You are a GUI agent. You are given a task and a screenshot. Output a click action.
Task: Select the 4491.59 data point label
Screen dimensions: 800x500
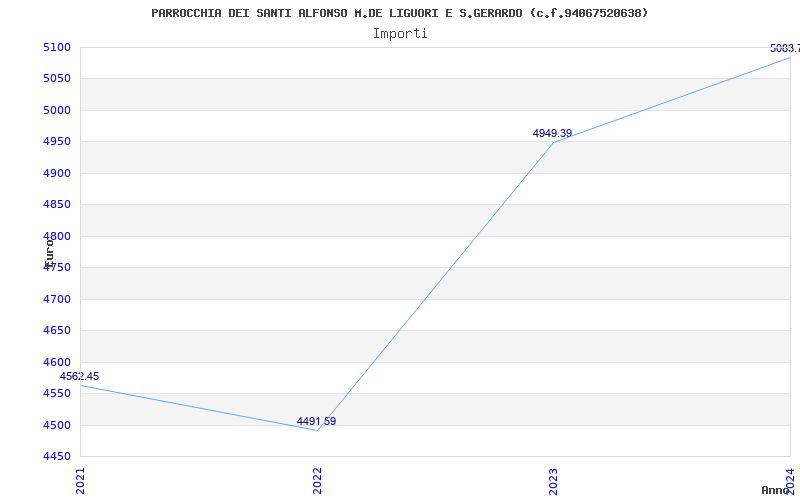tap(316, 421)
